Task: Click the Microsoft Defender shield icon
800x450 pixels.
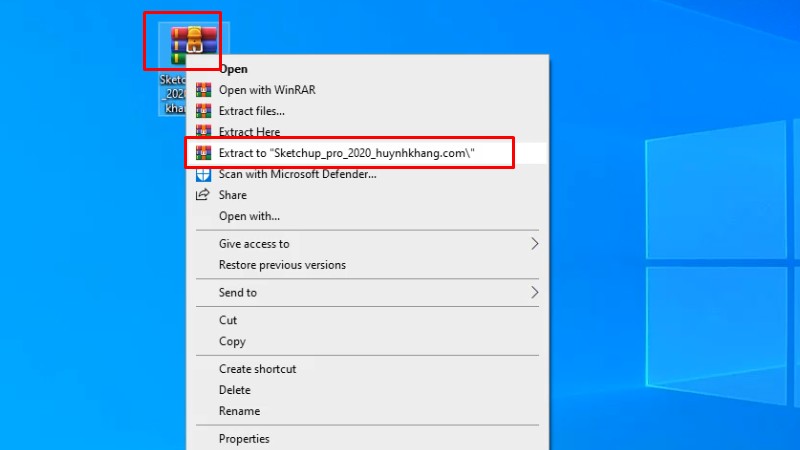Action: [x=203, y=174]
